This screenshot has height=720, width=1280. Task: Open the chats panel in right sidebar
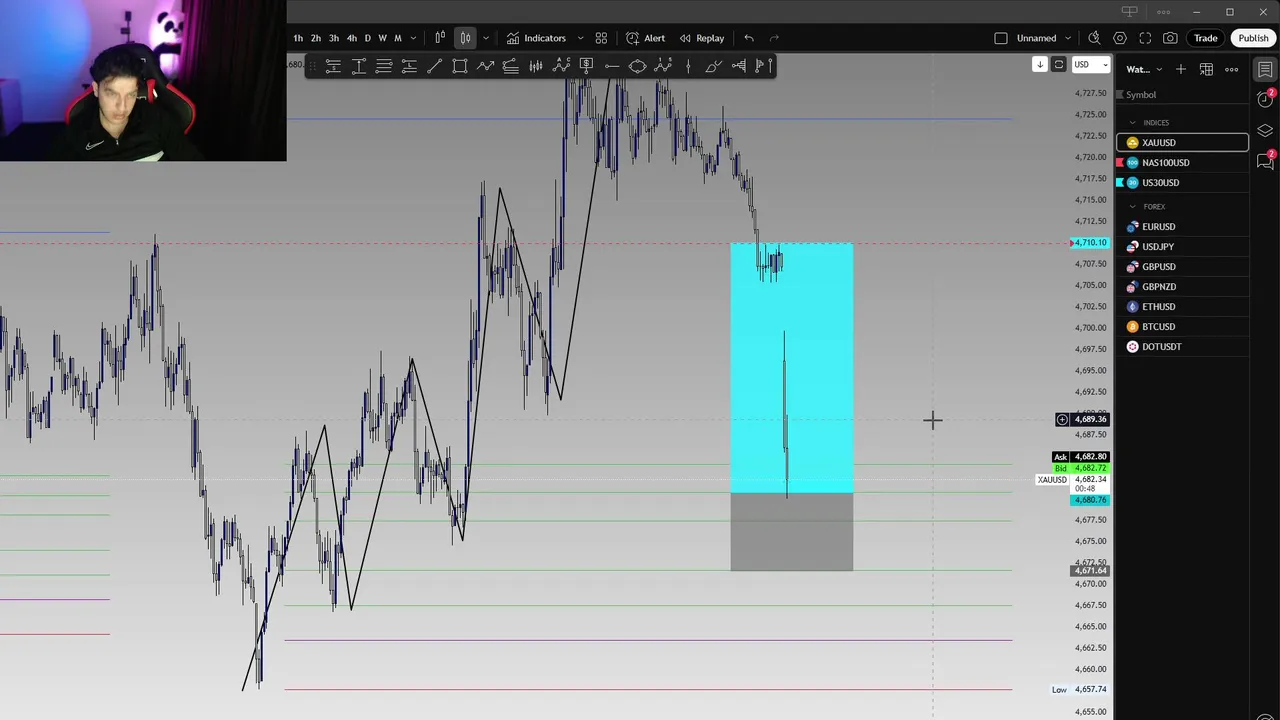coord(1265,161)
